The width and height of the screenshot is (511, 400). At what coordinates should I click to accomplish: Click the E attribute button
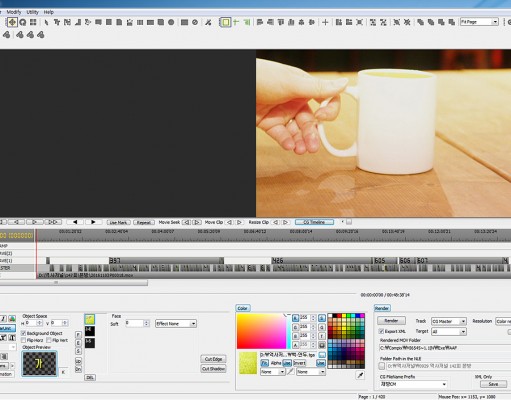tap(78, 343)
